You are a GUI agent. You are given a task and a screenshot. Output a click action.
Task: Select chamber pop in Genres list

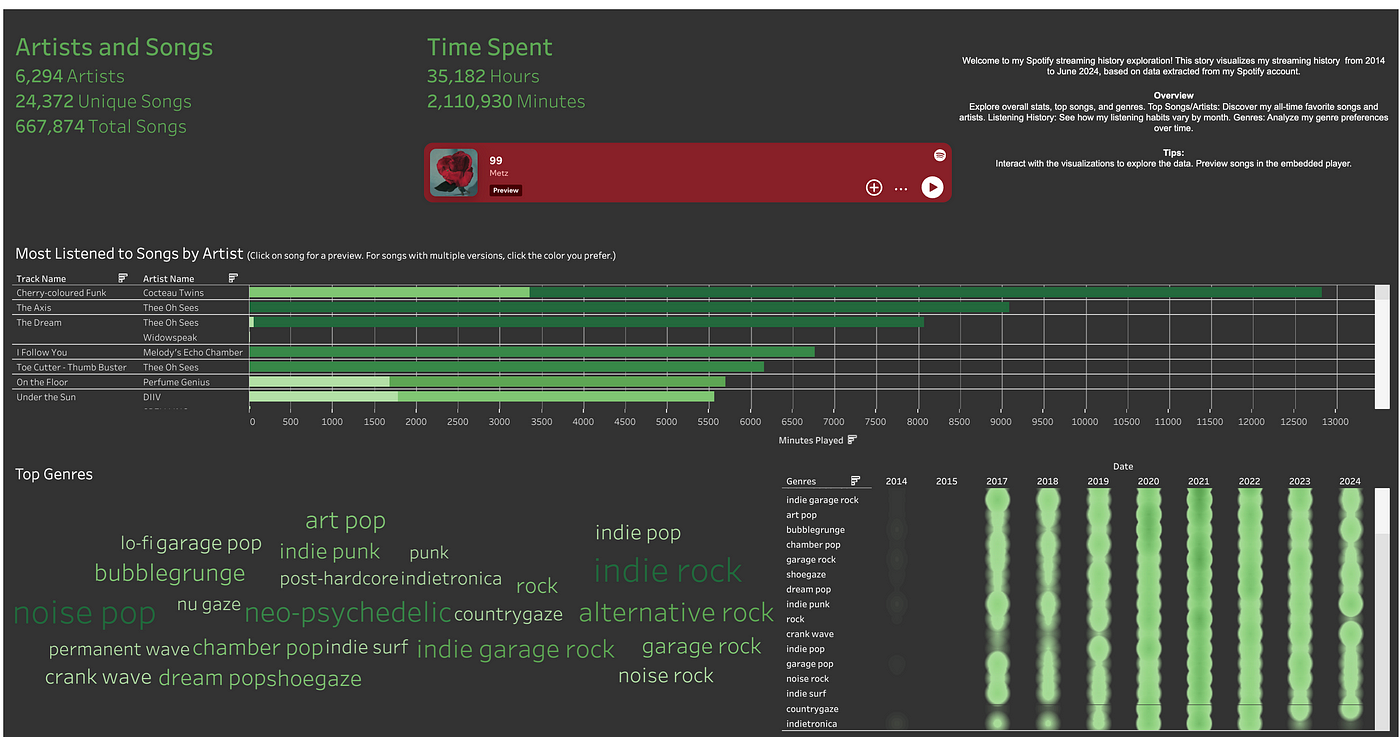click(813, 545)
